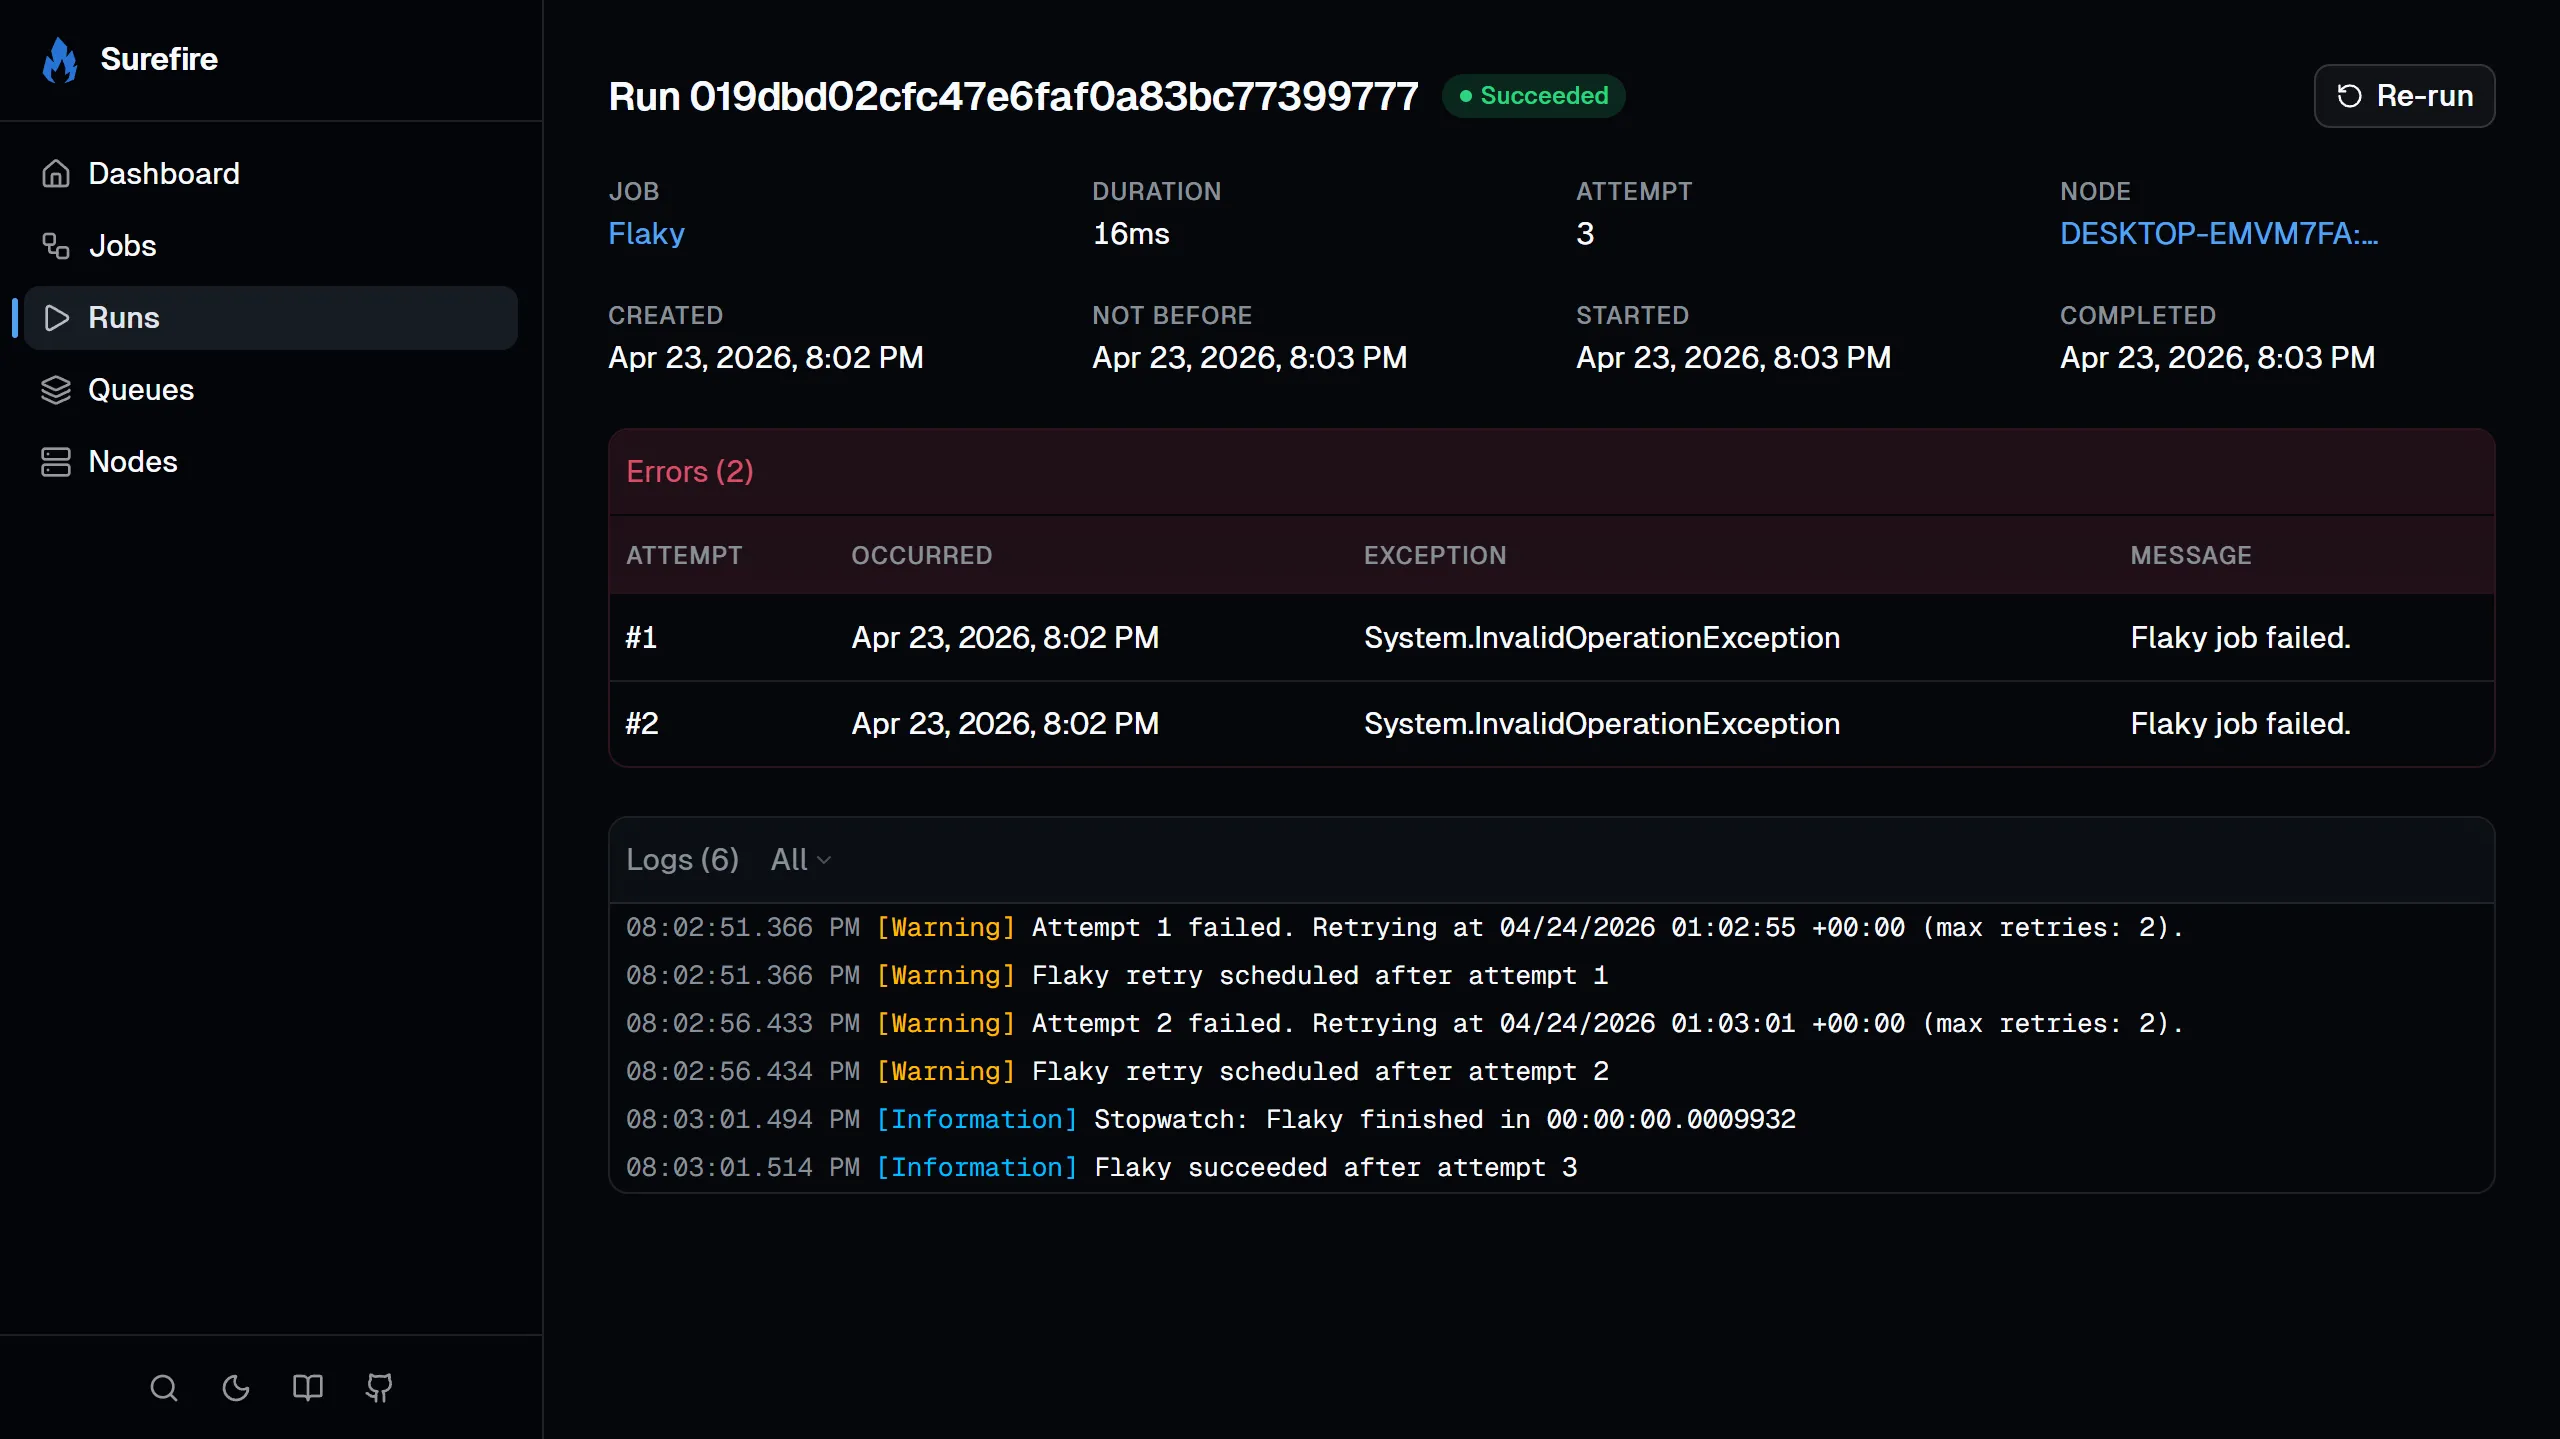
Task: Click the circular arrow icon in Re-run
Action: point(2349,96)
